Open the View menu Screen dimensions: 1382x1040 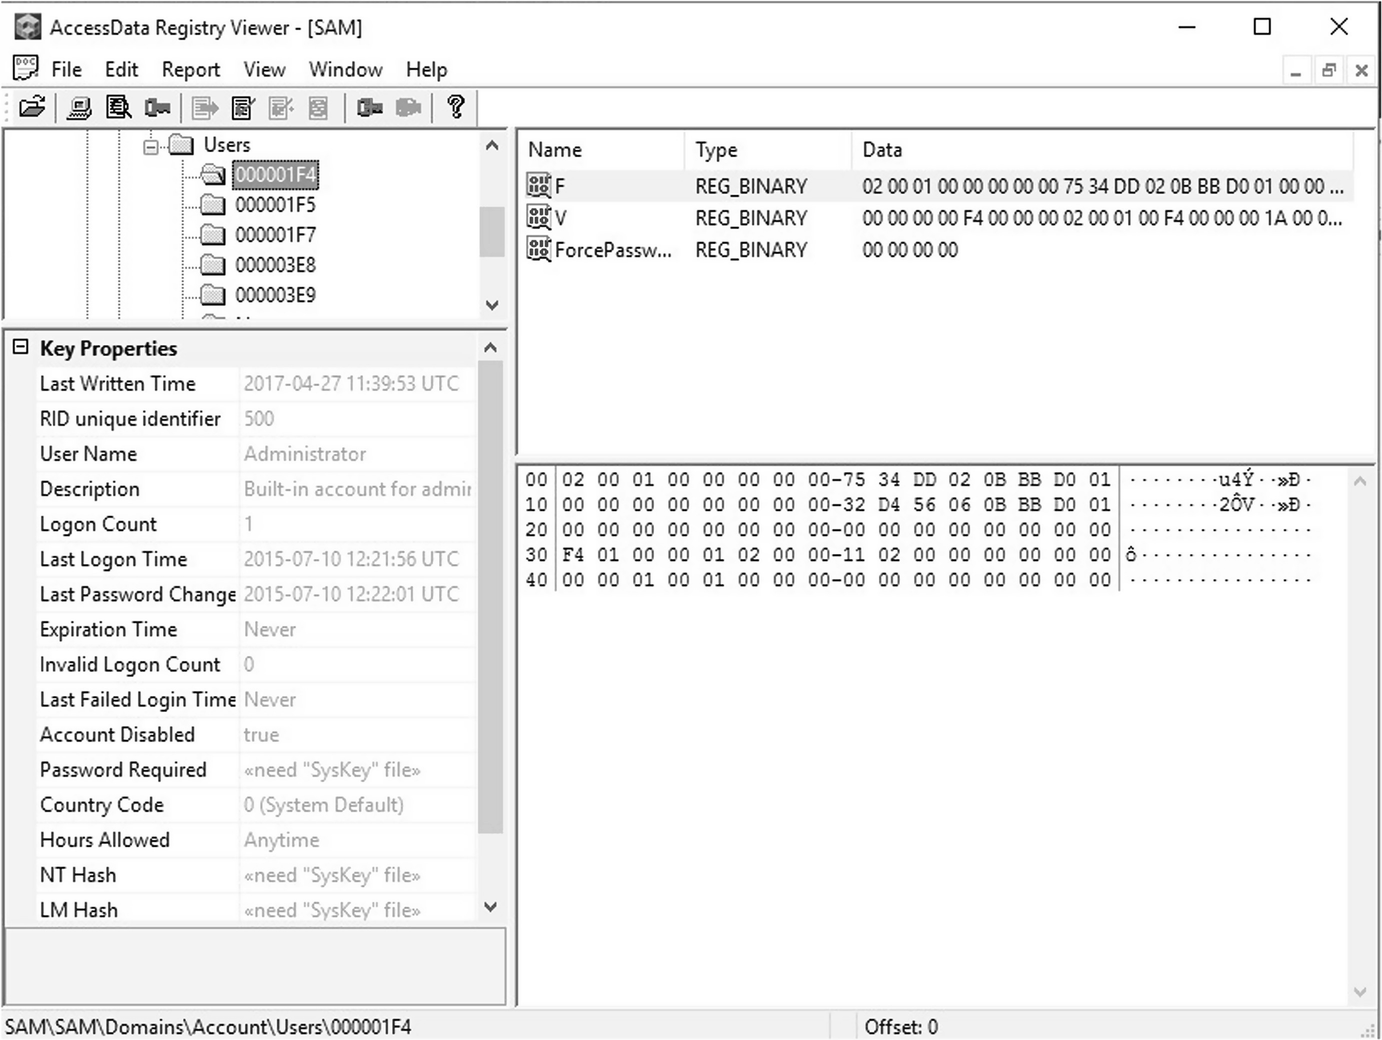[x=264, y=69]
